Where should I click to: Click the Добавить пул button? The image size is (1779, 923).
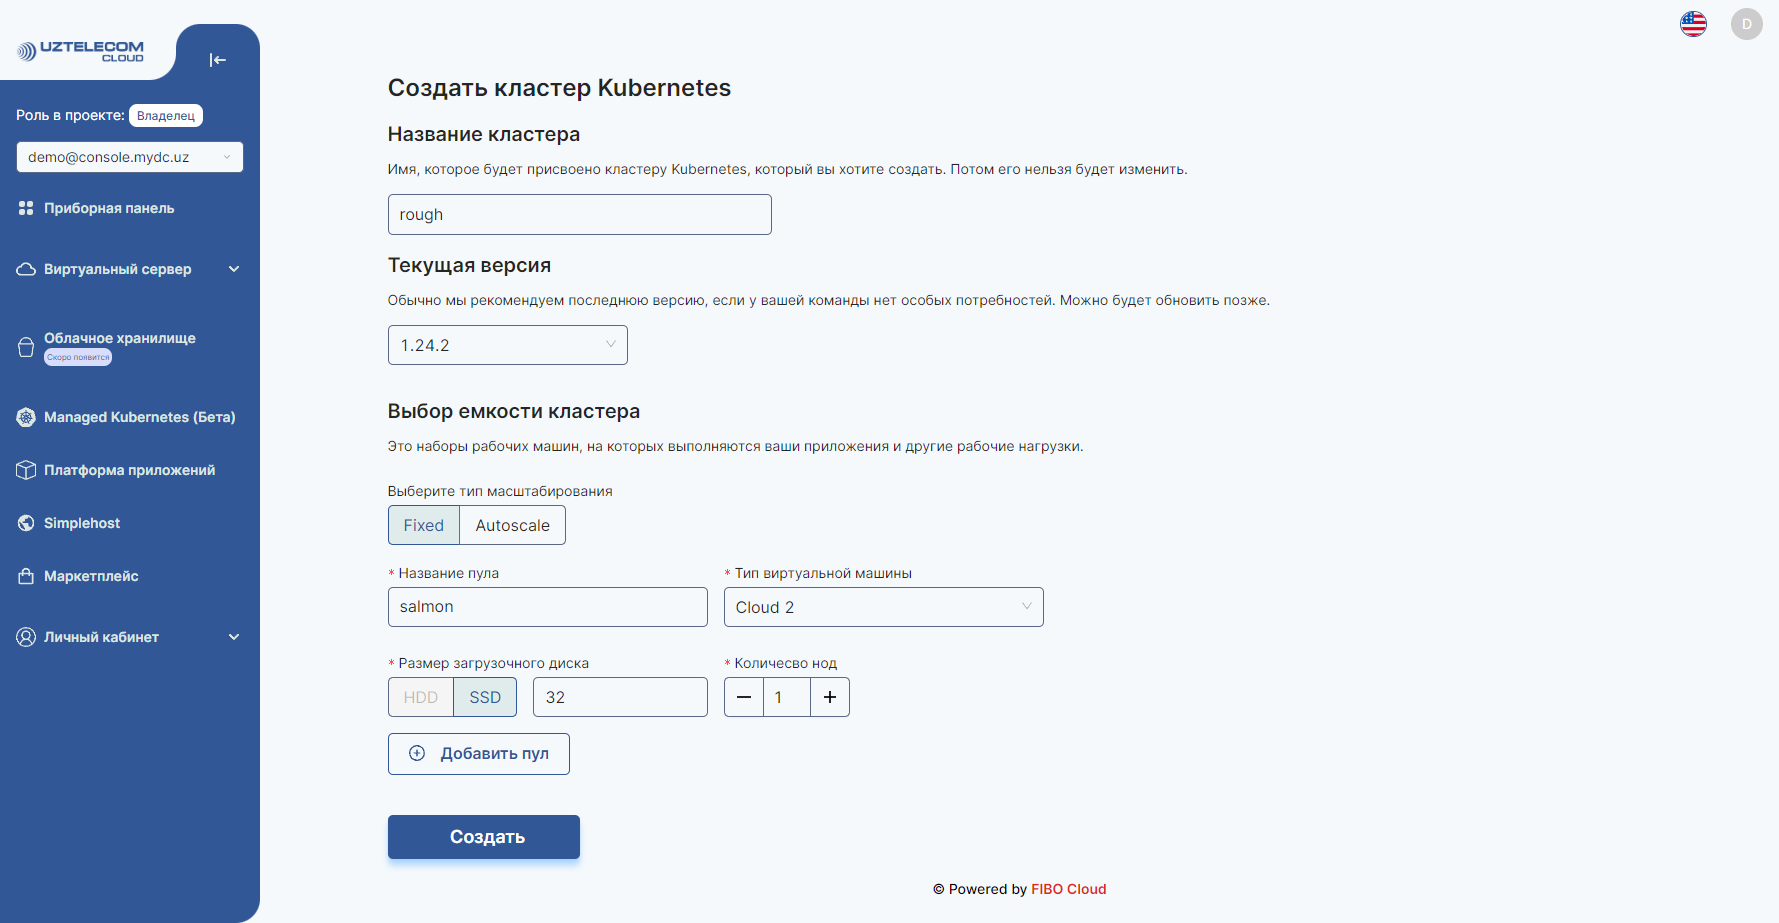click(479, 754)
